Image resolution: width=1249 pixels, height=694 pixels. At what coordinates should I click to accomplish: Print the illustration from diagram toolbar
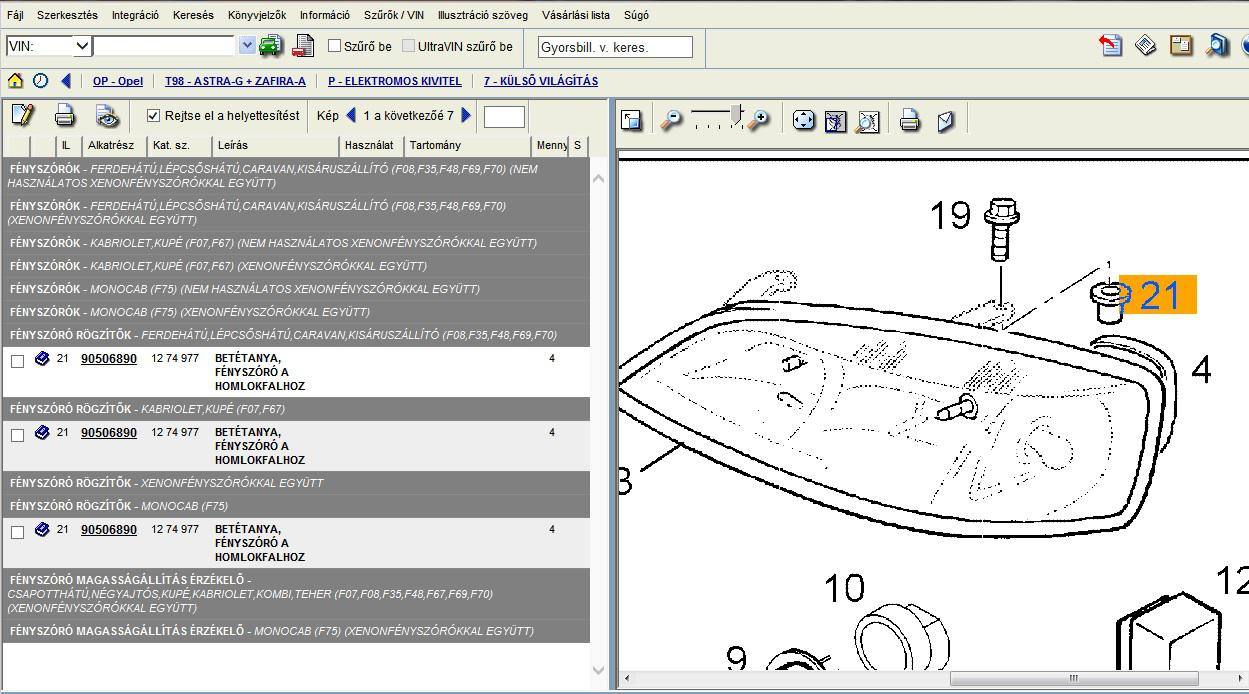click(909, 121)
